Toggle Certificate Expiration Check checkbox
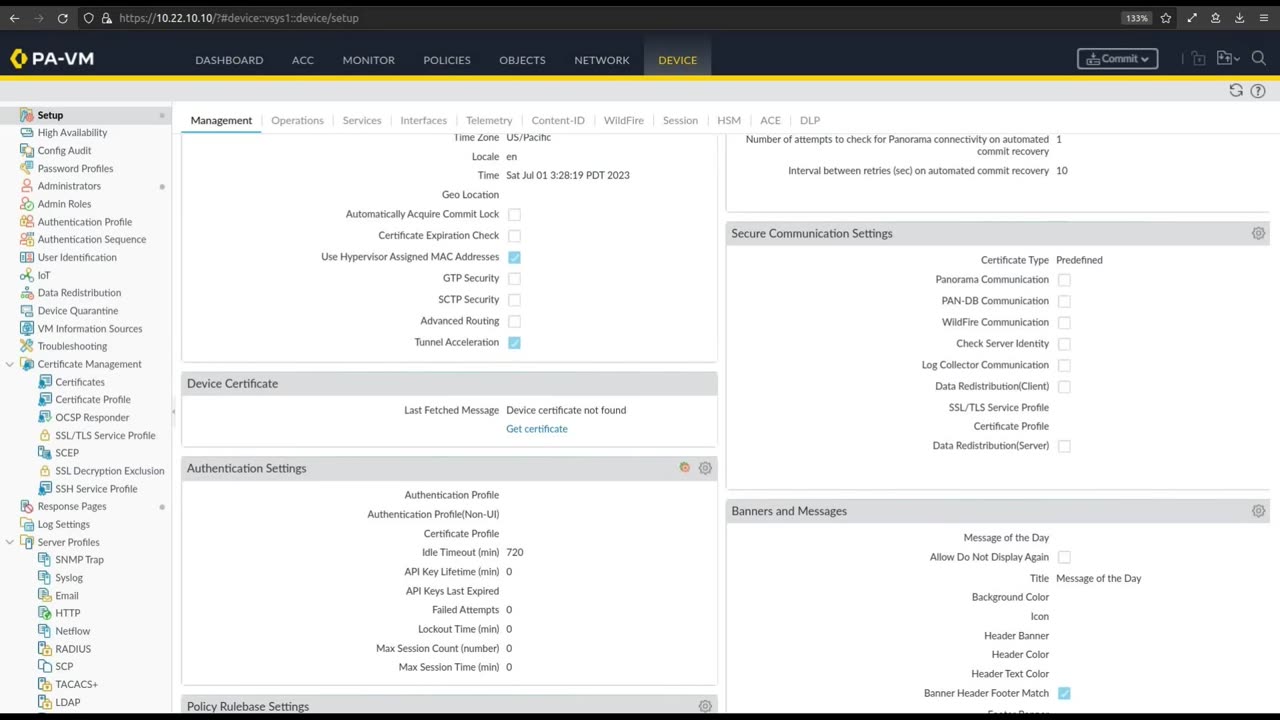 (x=514, y=236)
